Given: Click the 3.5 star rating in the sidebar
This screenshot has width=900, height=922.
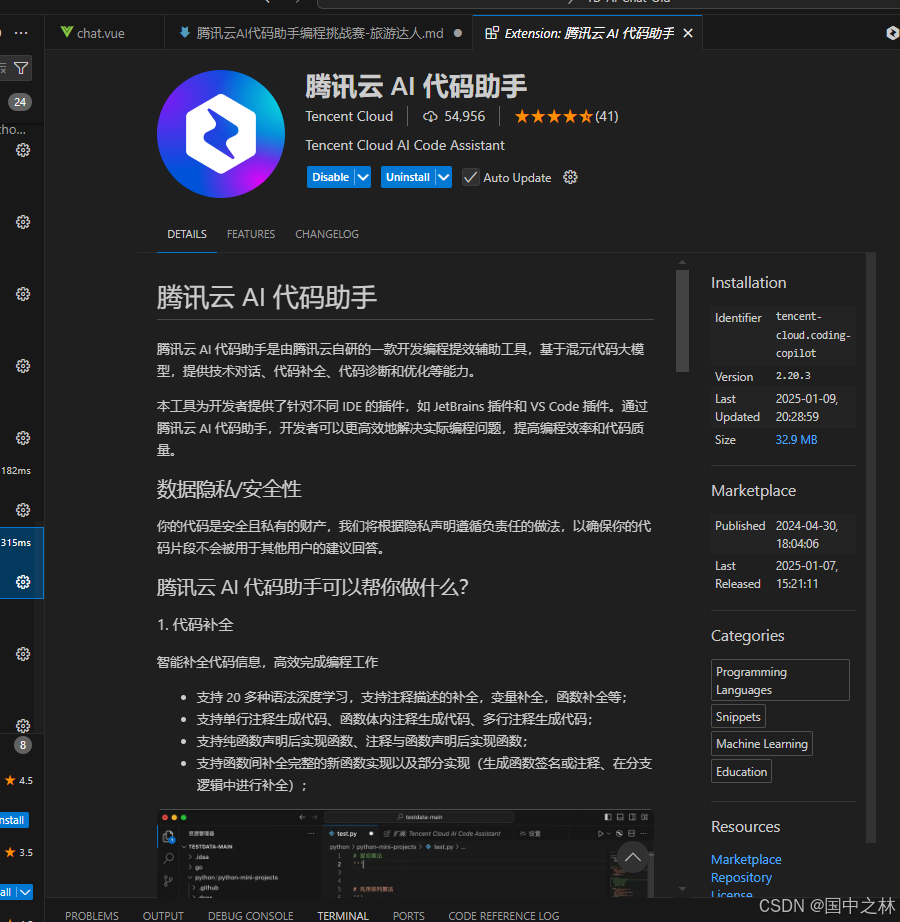Looking at the screenshot, I should click(x=19, y=852).
